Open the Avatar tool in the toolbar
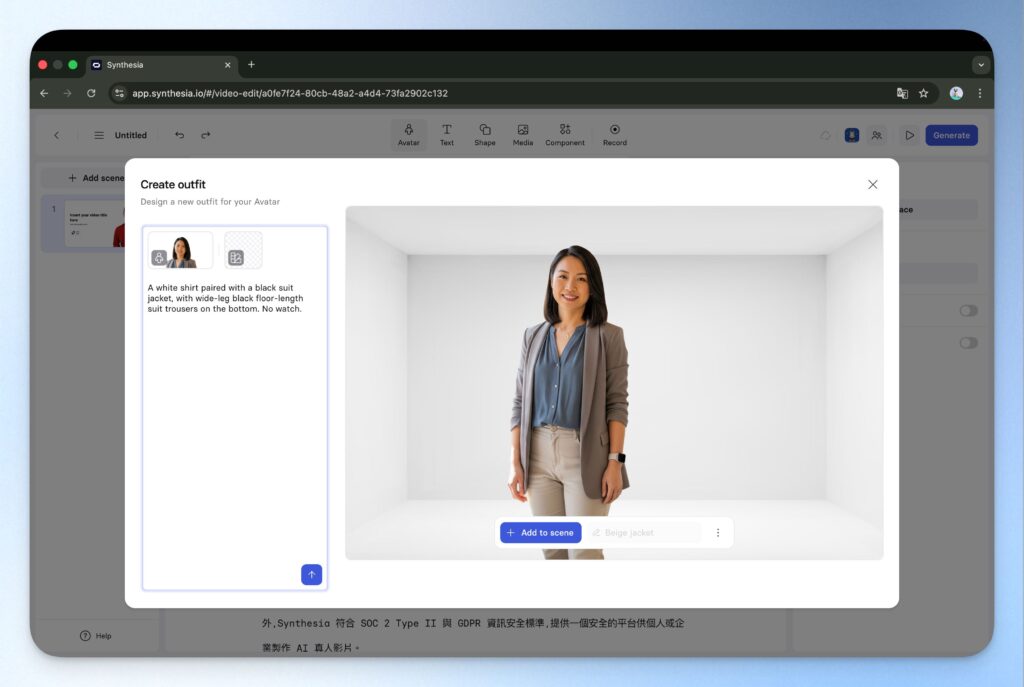Image resolution: width=1024 pixels, height=687 pixels. pos(409,135)
